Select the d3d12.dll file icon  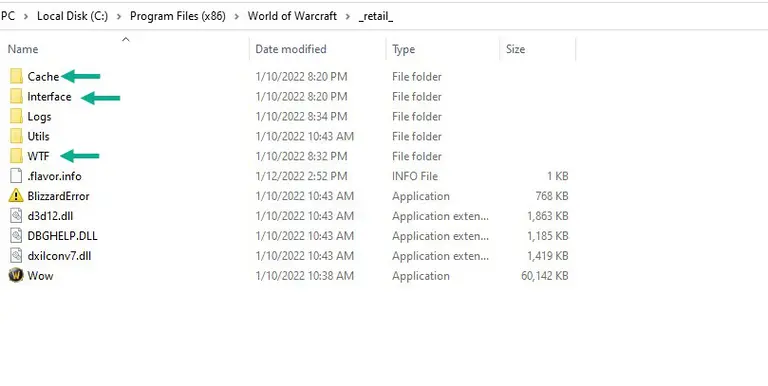16,216
